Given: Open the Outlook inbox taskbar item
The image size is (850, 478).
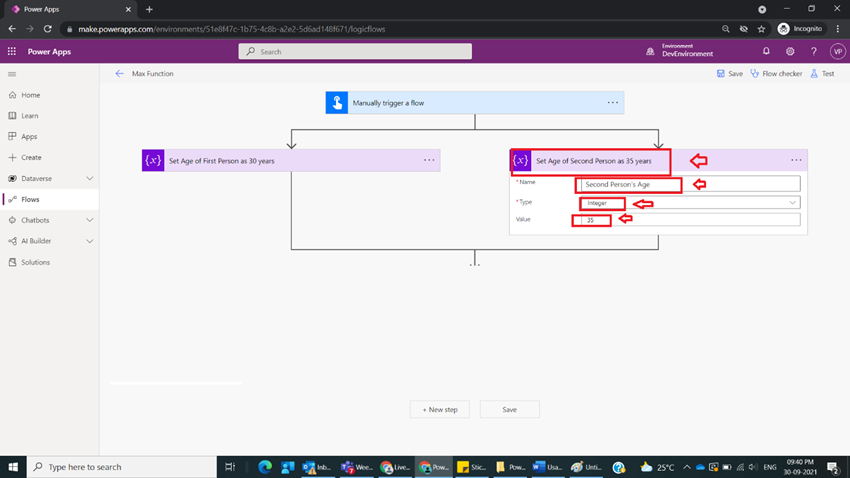Looking at the screenshot, I should click(317, 467).
